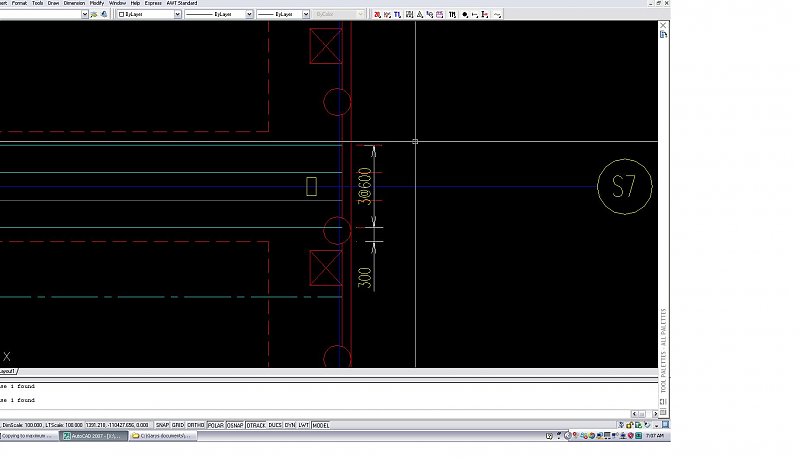Click the communication center status bar icon
The height and width of the screenshot is (462, 800).
(621, 425)
